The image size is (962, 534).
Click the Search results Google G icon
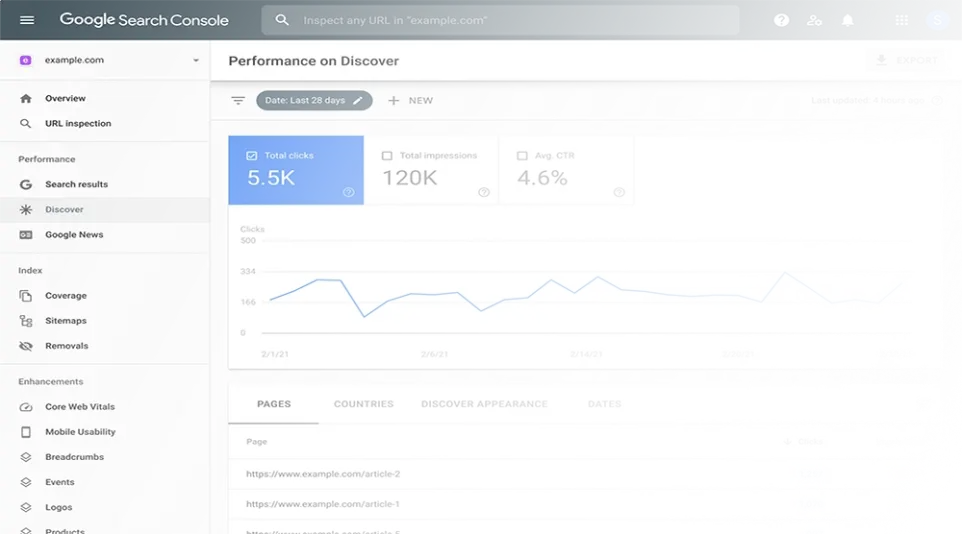pos(26,184)
